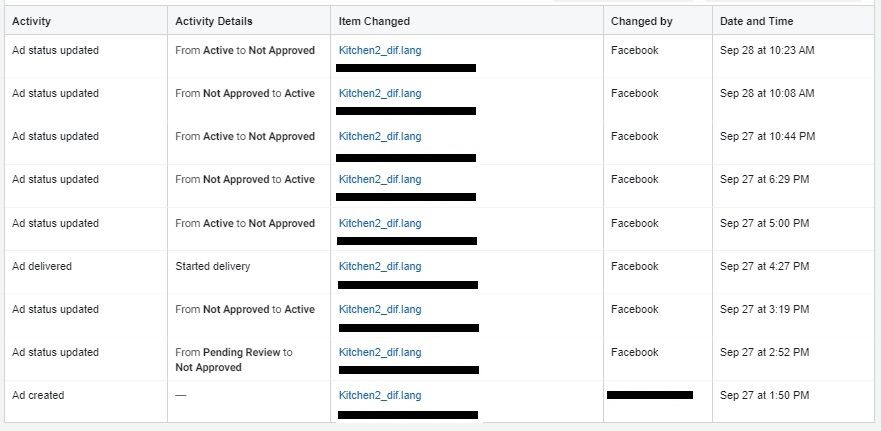The width and height of the screenshot is (881, 431).
Task: Click Kitchen2_dif.lang link in the Ad created row
Action: point(380,395)
